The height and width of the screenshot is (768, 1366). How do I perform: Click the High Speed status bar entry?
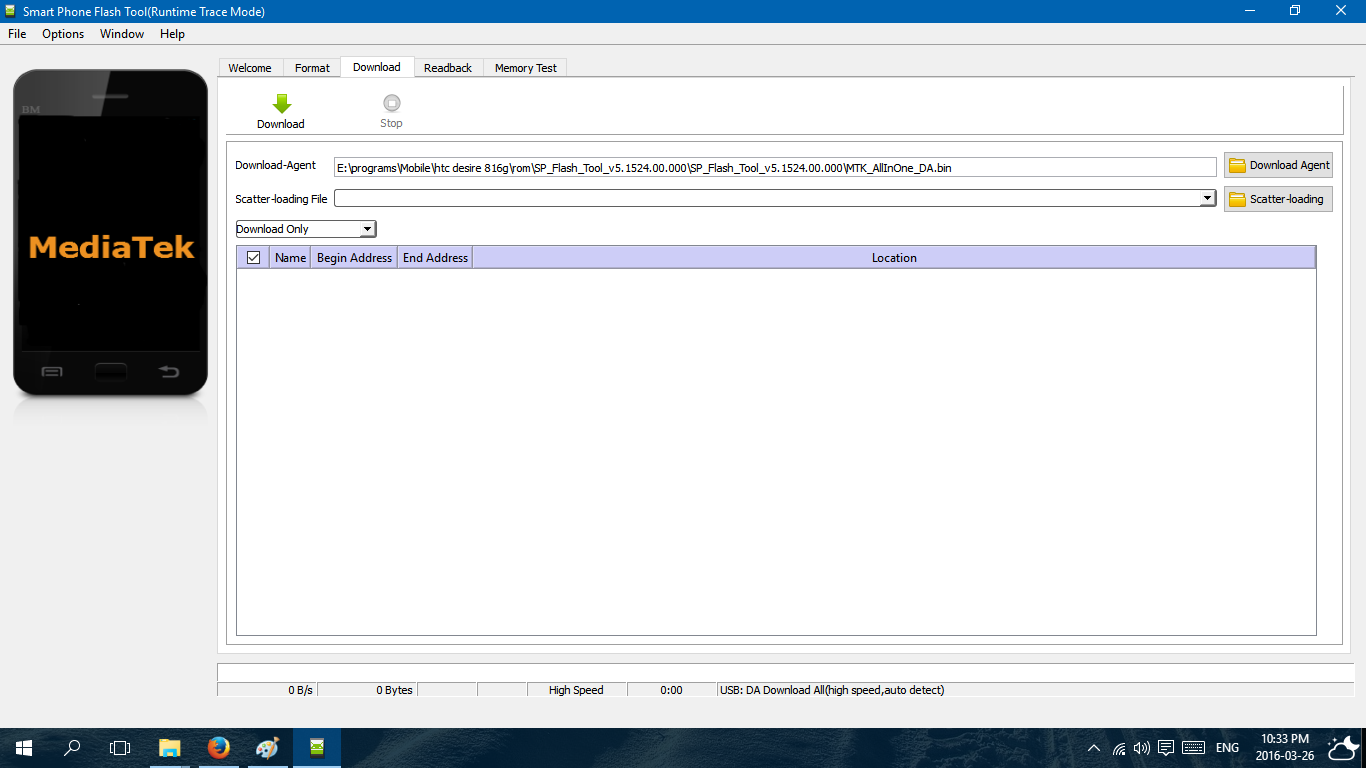point(576,690)
